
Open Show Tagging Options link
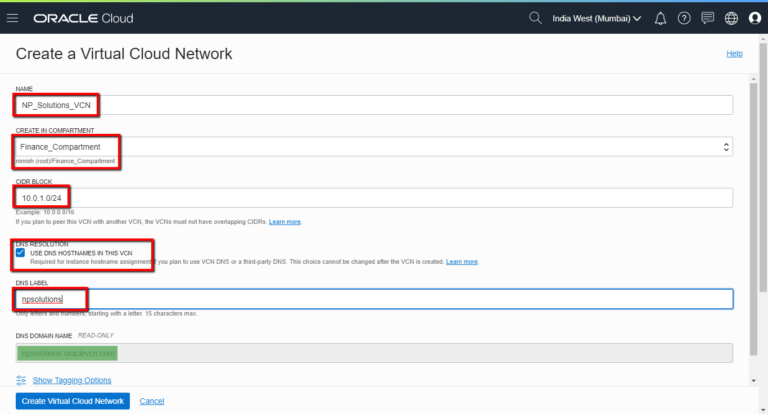coord(72,380)
